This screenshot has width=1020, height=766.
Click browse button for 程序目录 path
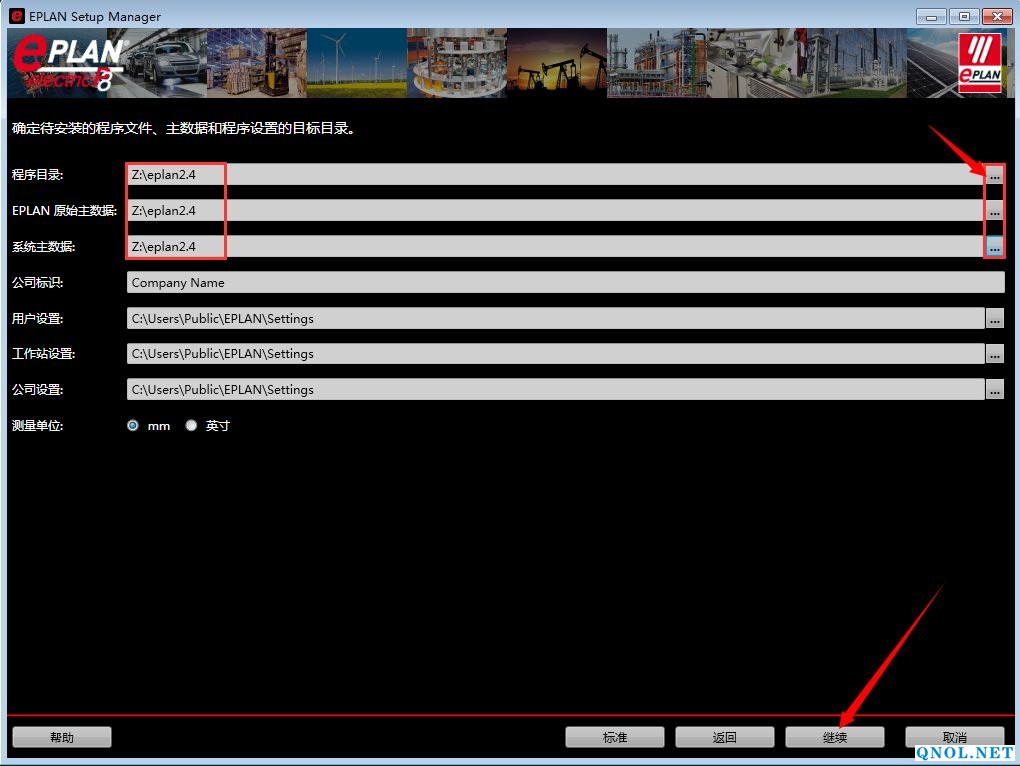pos(994,175)
